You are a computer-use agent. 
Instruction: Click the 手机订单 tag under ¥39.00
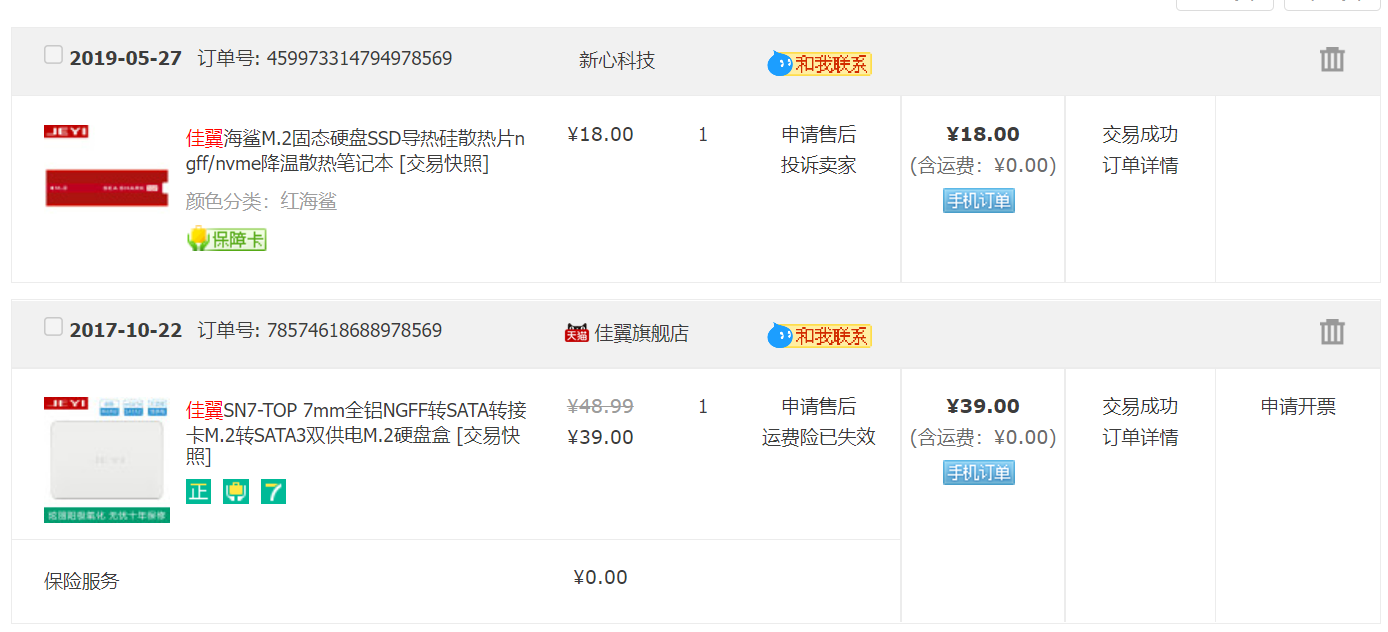click(x=978, y=472)
